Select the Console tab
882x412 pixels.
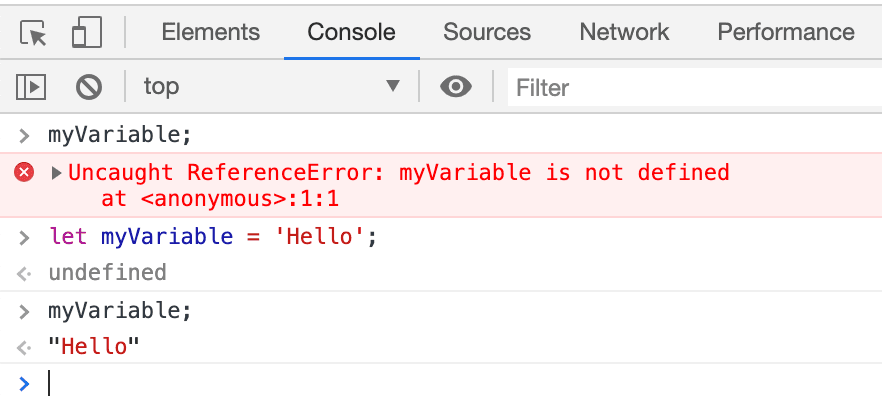352,32
